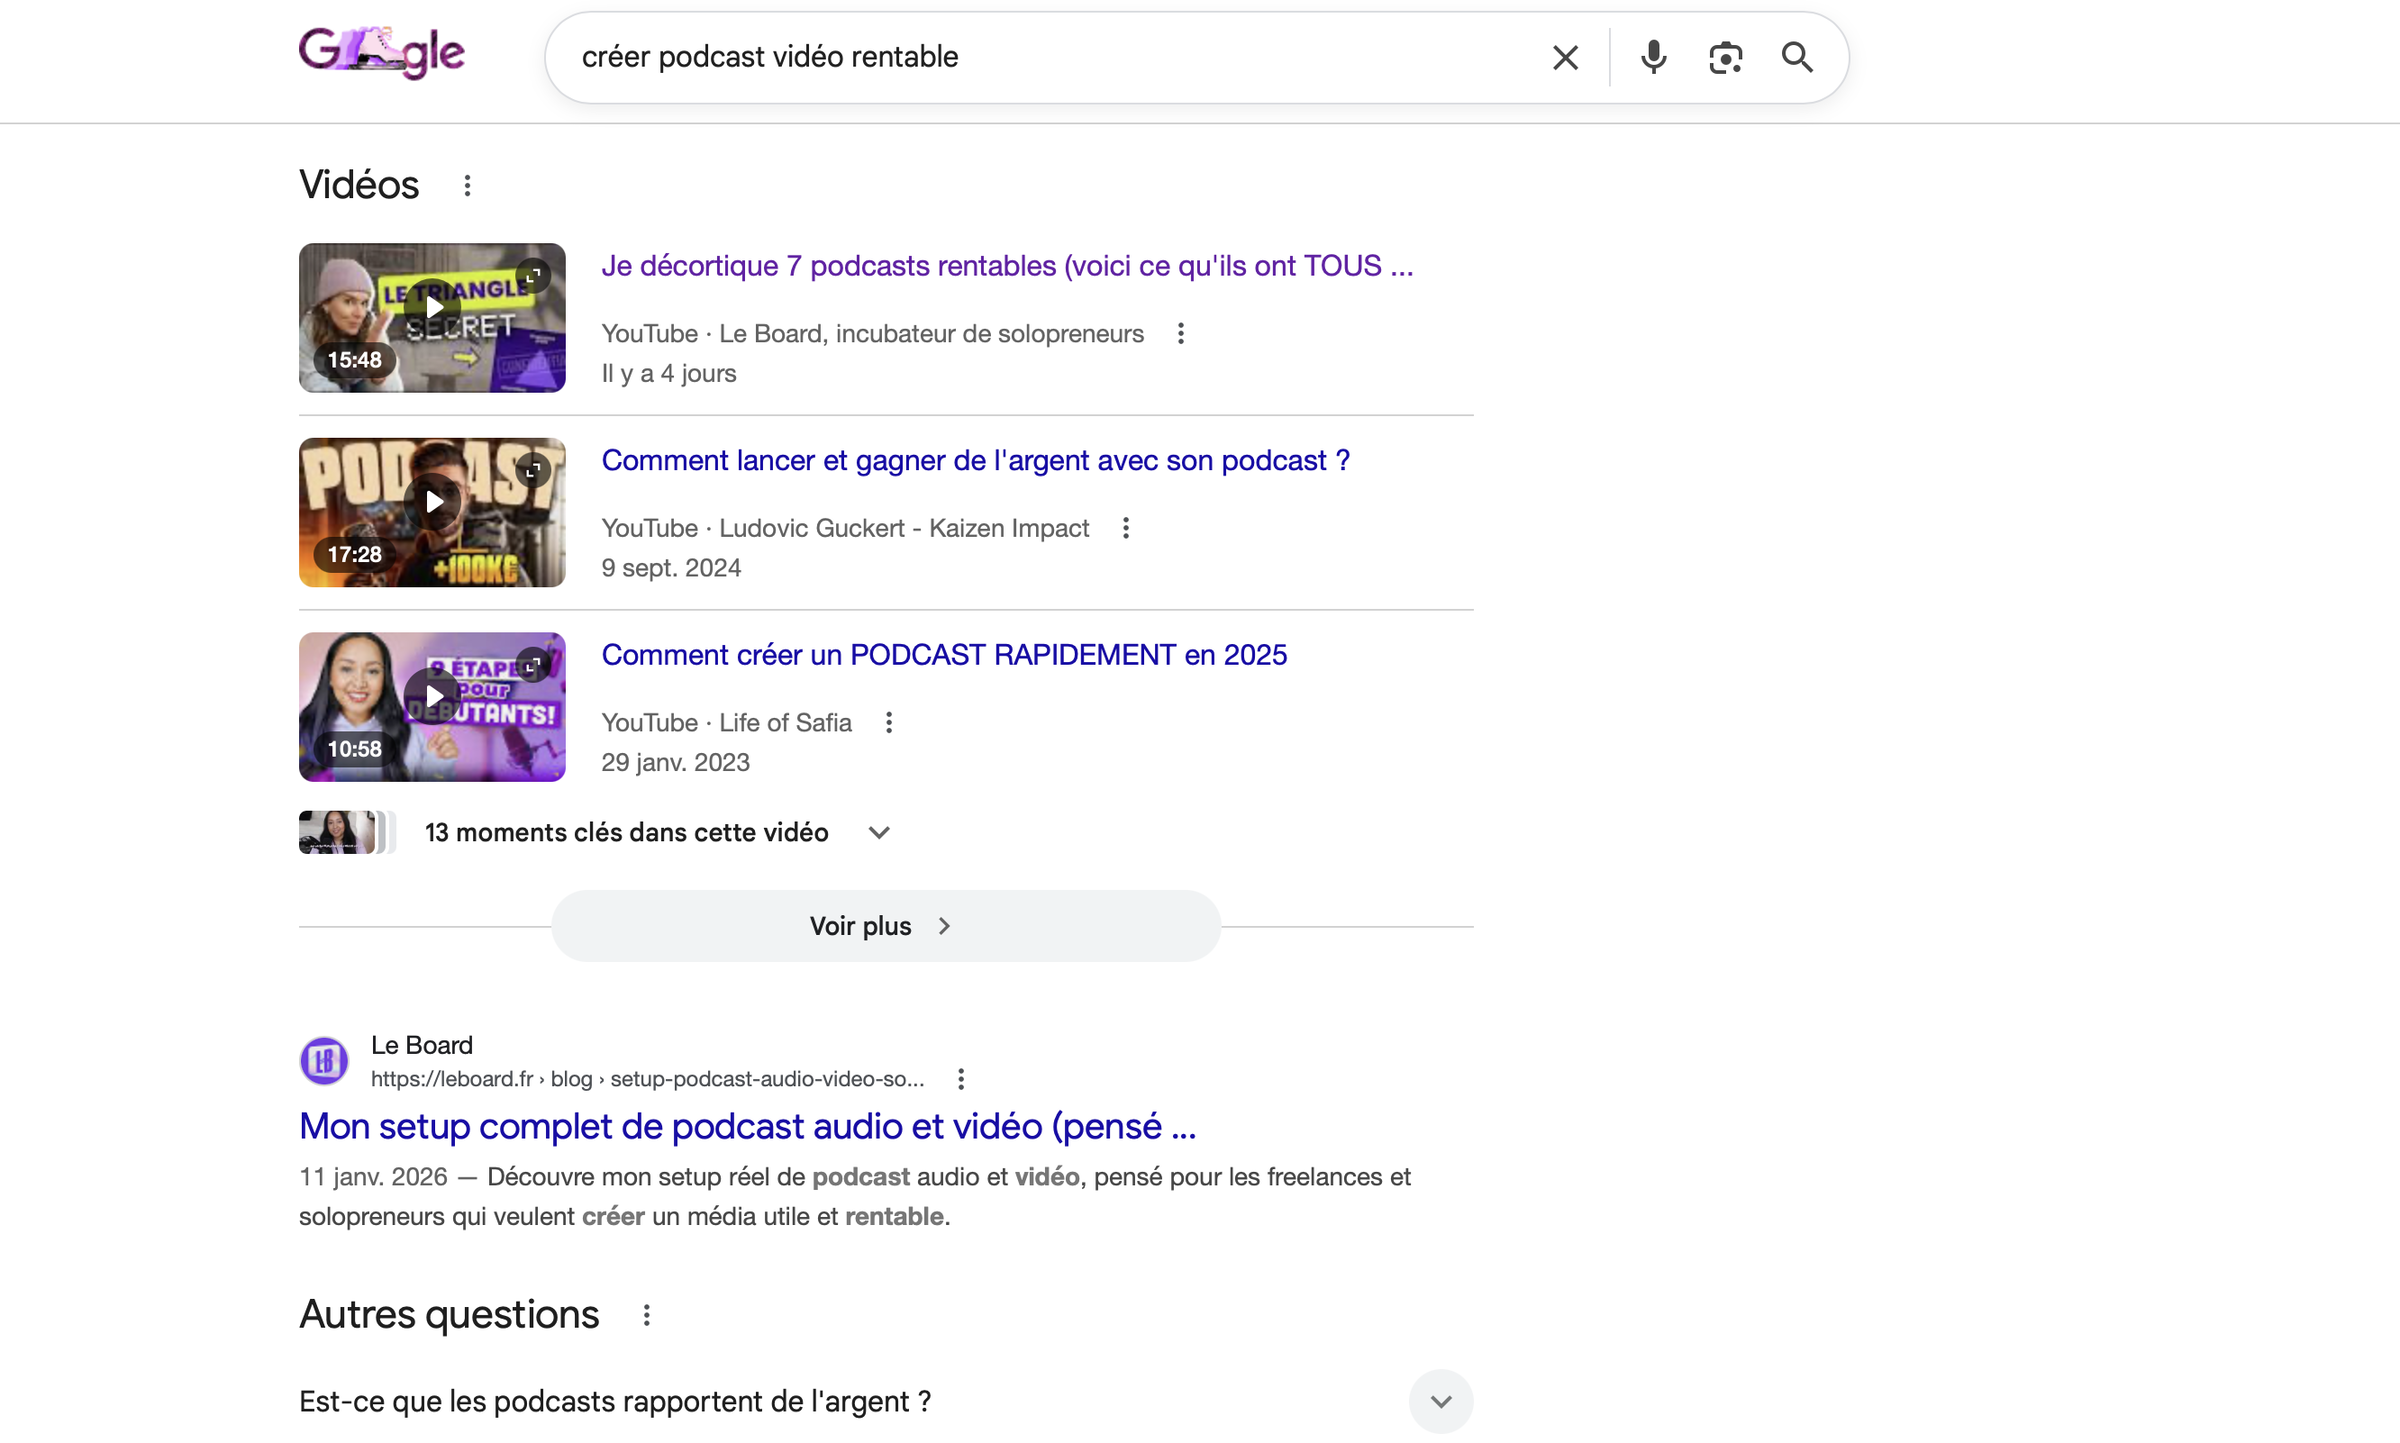
Task: Open 'Comment lancer et gagner de l'argent' link
Action: [975, 460]
